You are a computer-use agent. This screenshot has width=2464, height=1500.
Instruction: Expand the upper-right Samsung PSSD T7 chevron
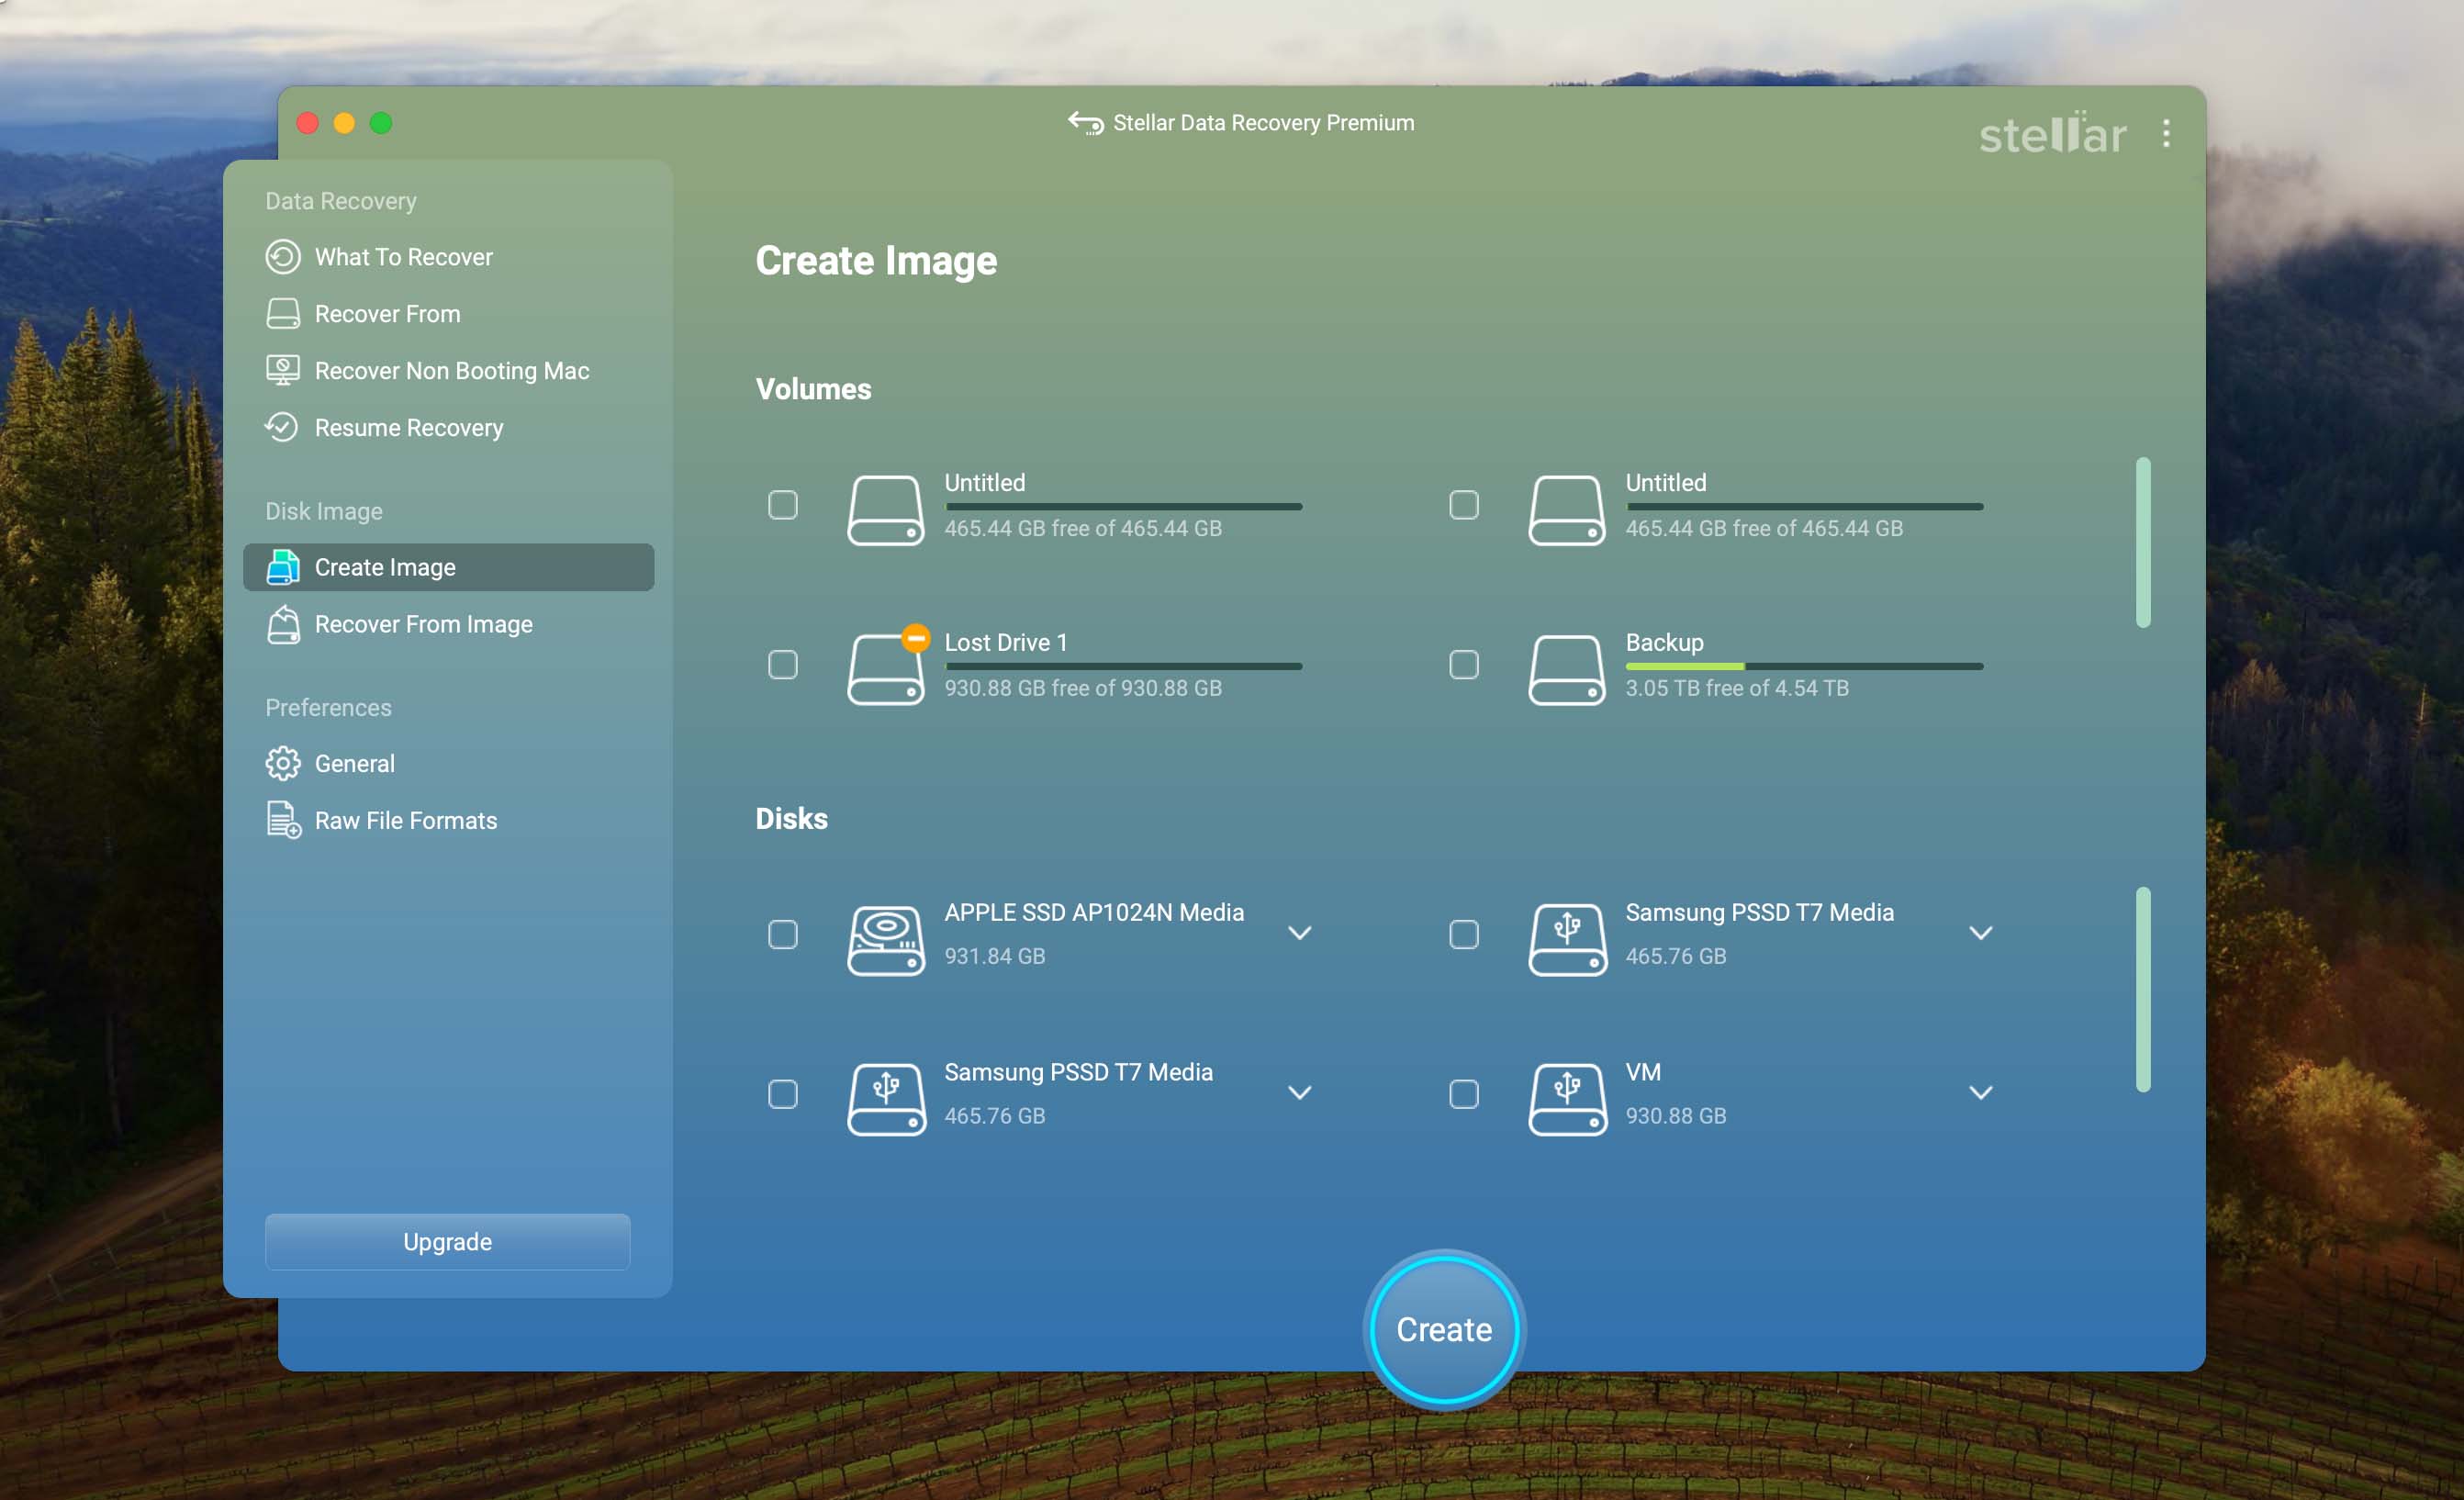pos(1980,933)
